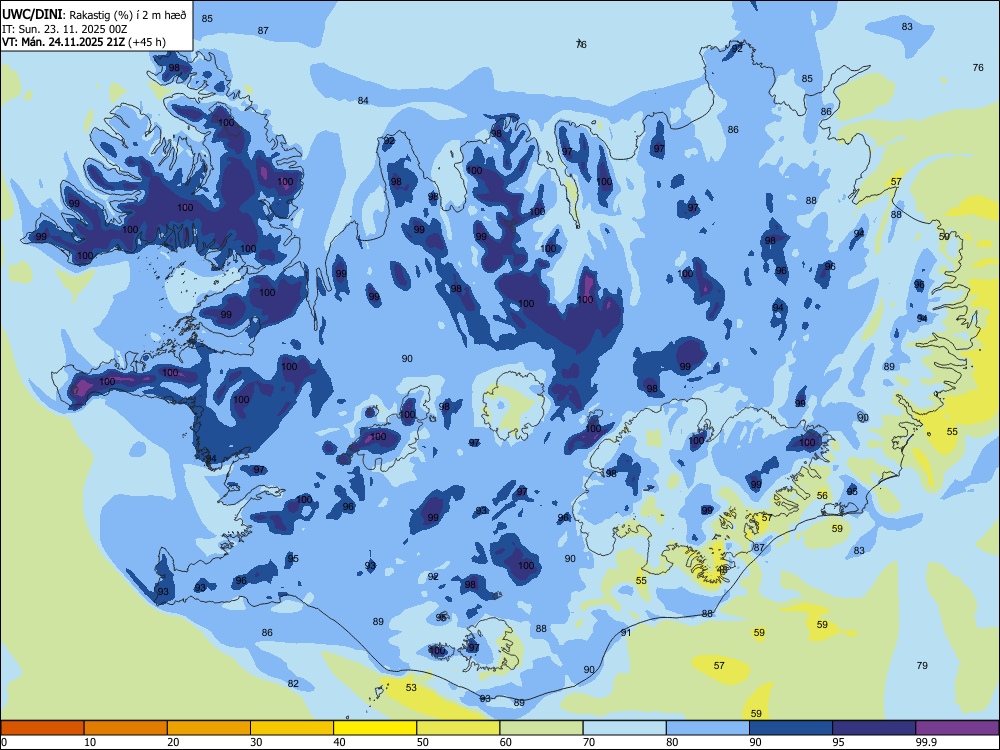Select the '79' humidity value on the map

(922, 666)
